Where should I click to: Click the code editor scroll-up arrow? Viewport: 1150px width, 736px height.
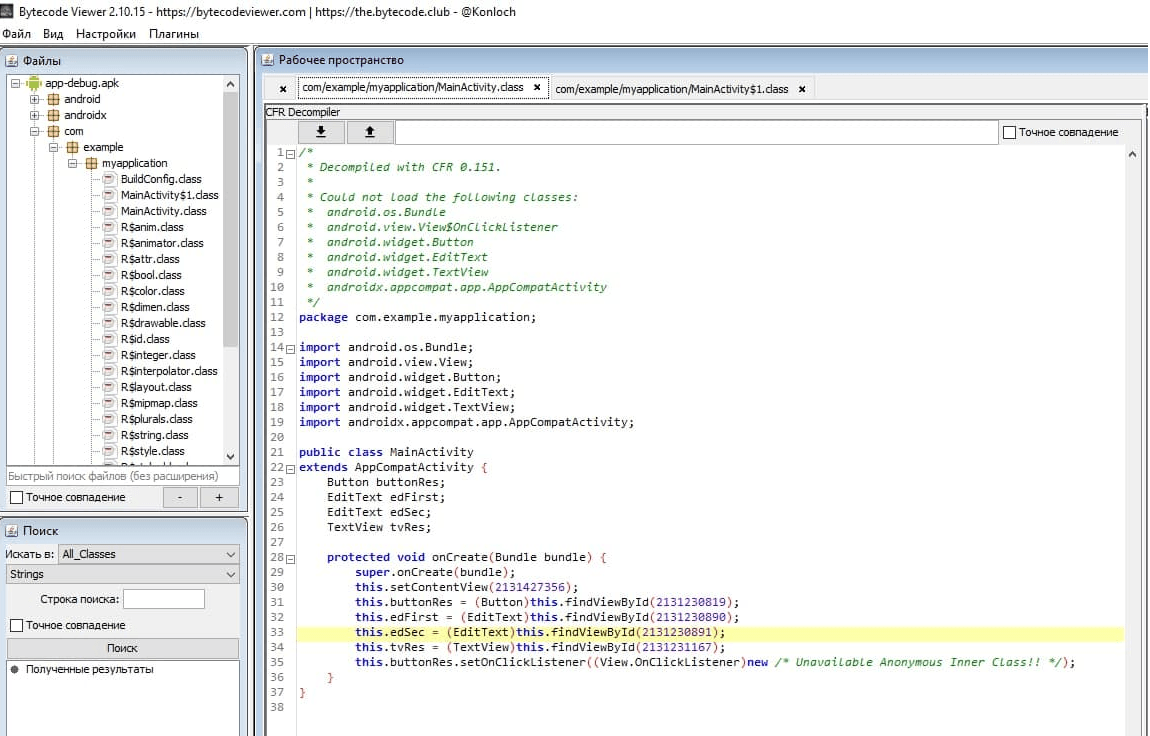(1132, 154)
